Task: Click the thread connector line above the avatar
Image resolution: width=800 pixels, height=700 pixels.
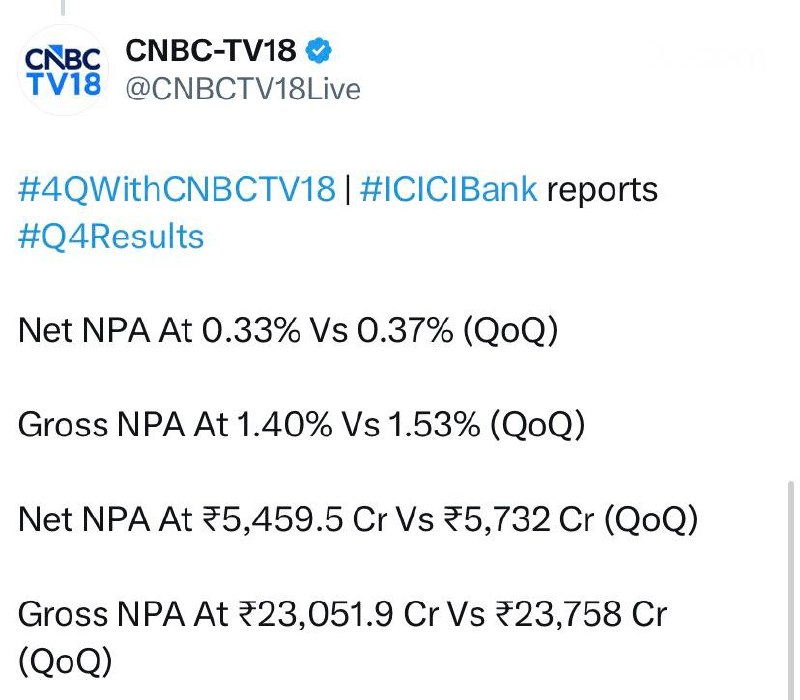Action: tap(61, 8)
